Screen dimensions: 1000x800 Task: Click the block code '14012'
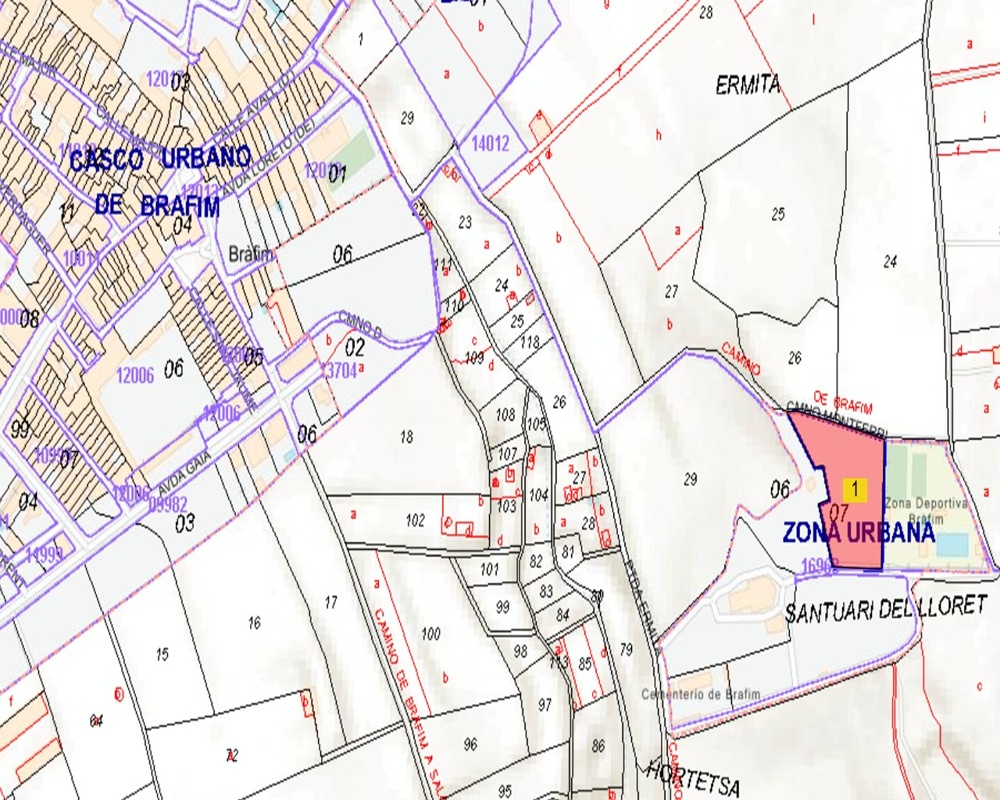point(490,143)
